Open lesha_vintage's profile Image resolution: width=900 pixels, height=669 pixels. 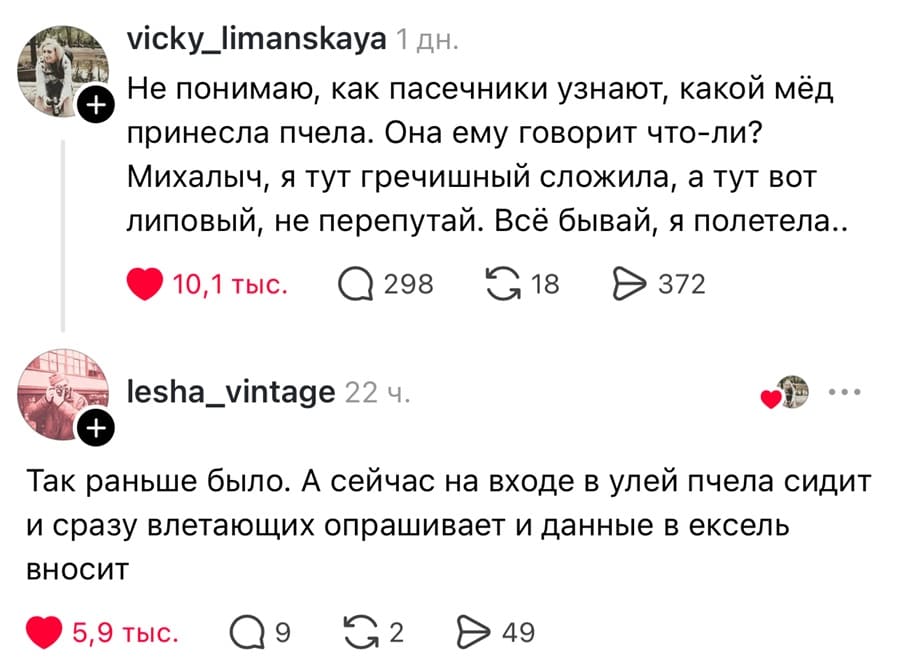pyautogui.click(x=228, y=393)
